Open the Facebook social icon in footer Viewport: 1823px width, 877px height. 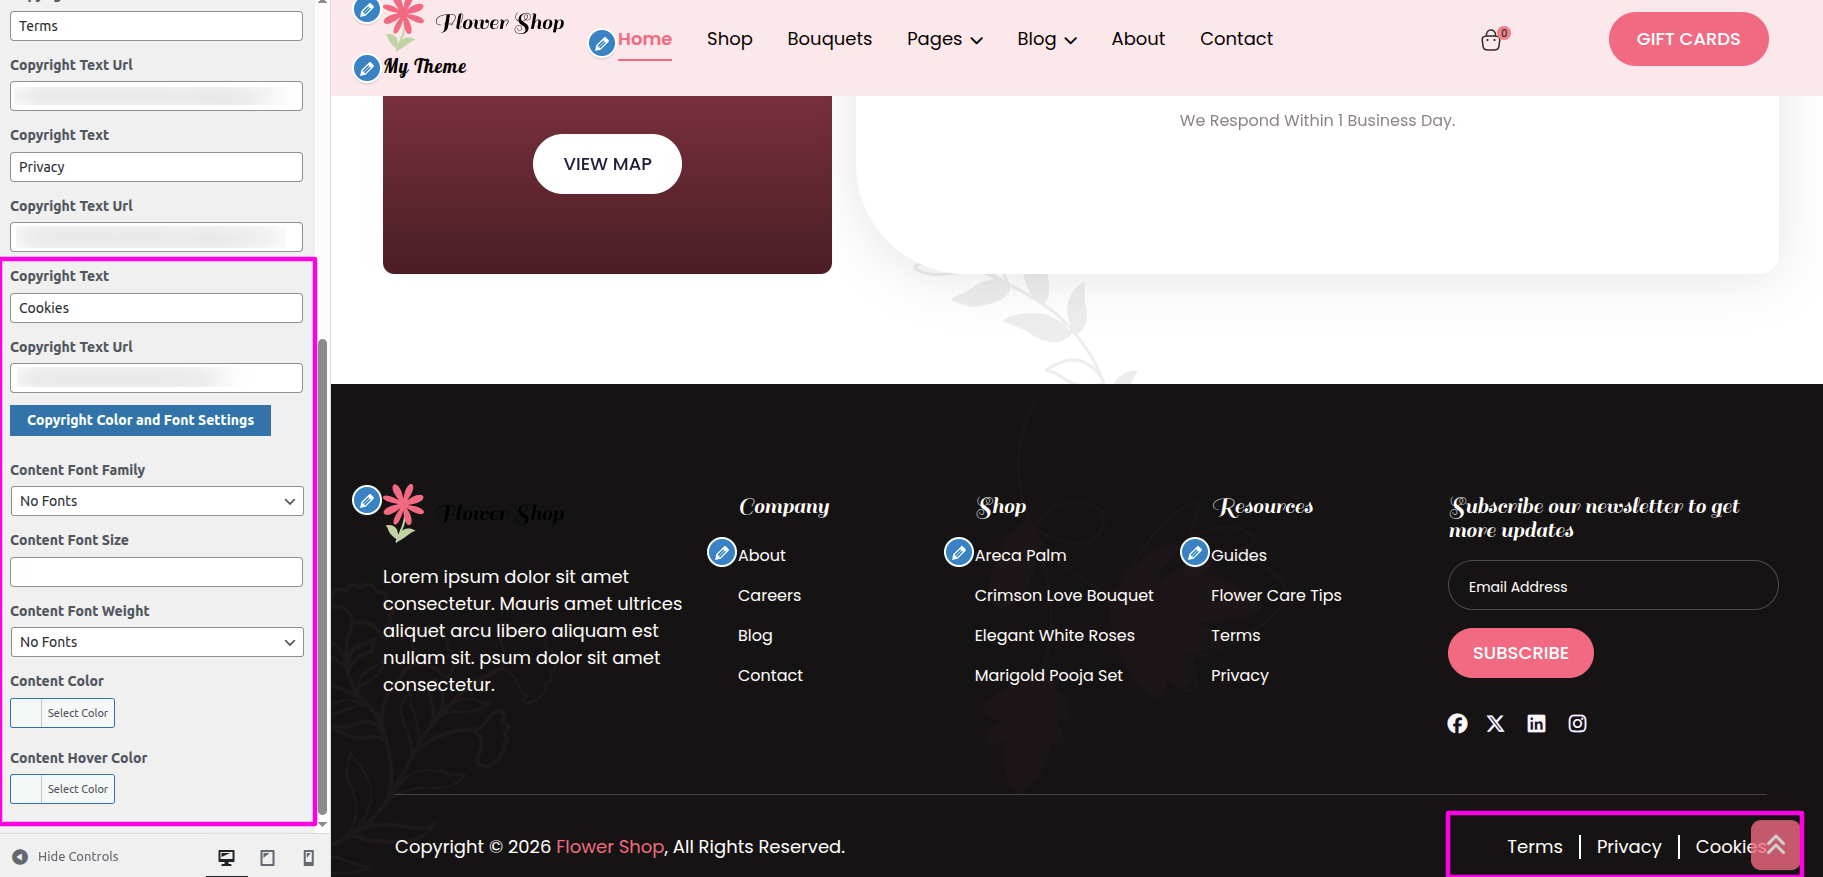point(1457,723)
